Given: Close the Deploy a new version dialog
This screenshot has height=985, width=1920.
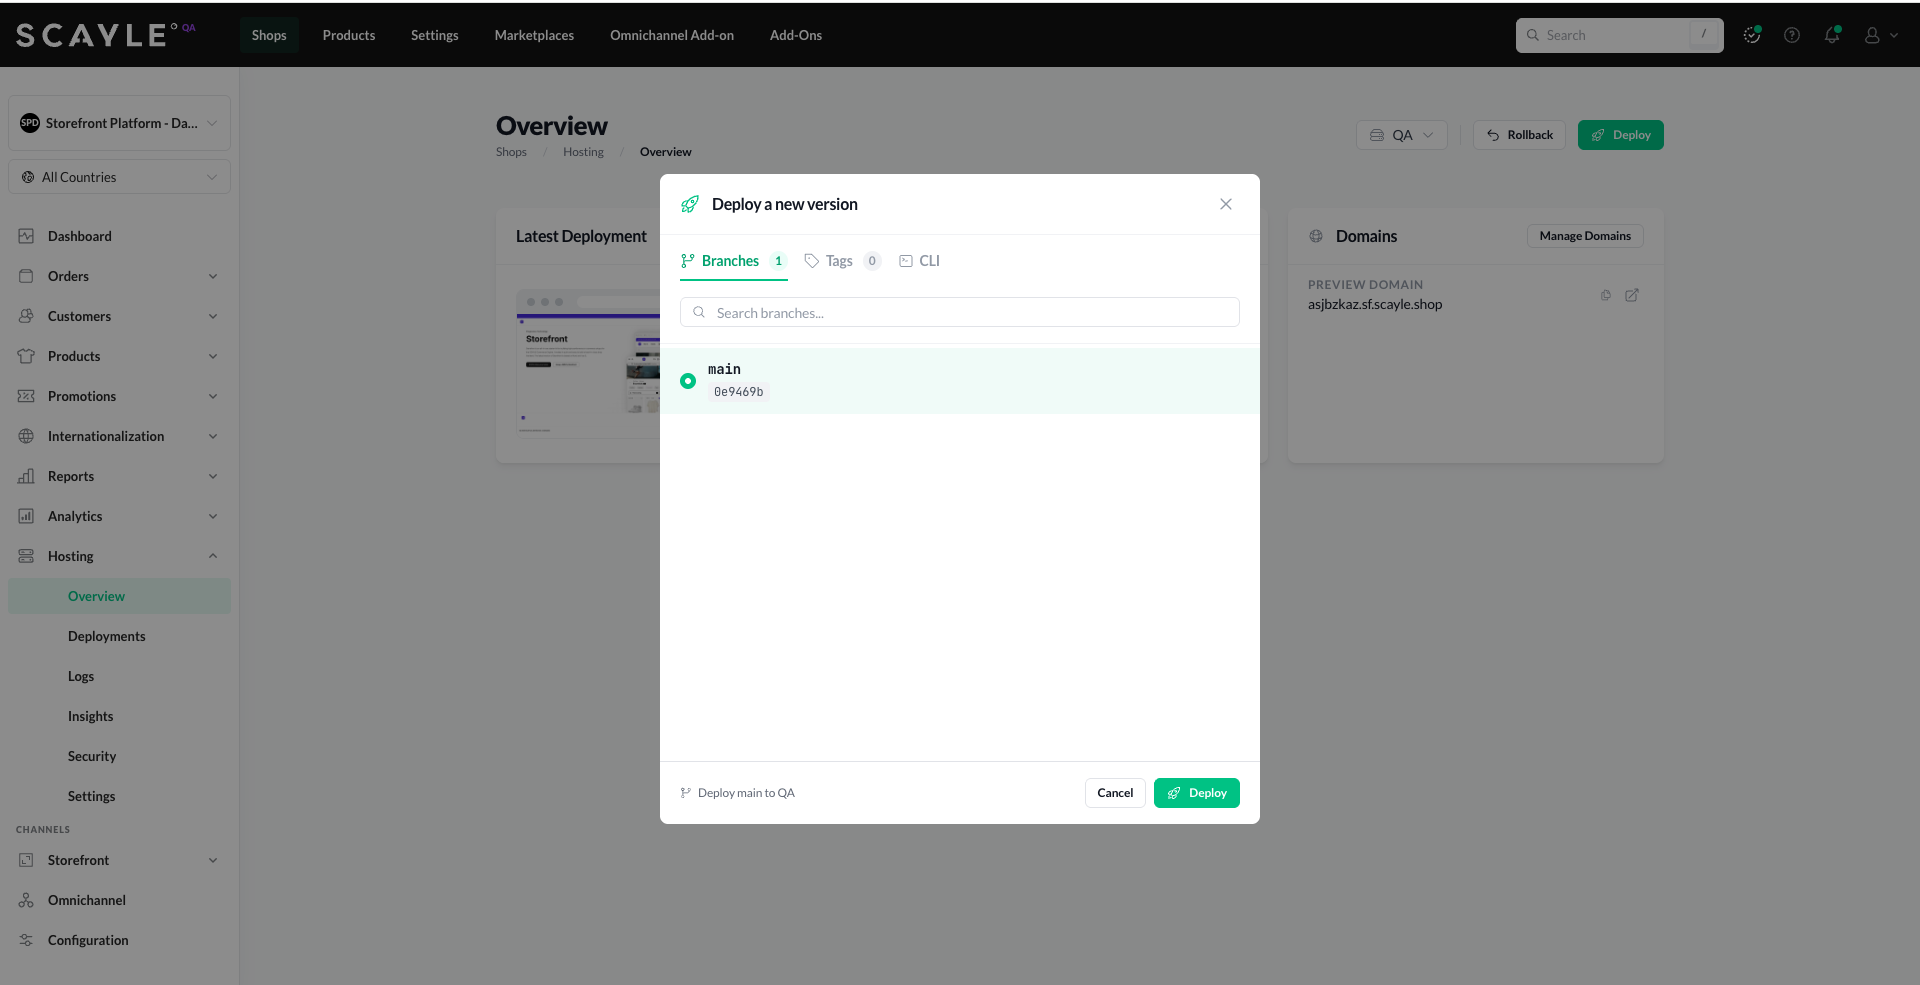Looking at the screenshot, I should click(x=1226, y=204).
